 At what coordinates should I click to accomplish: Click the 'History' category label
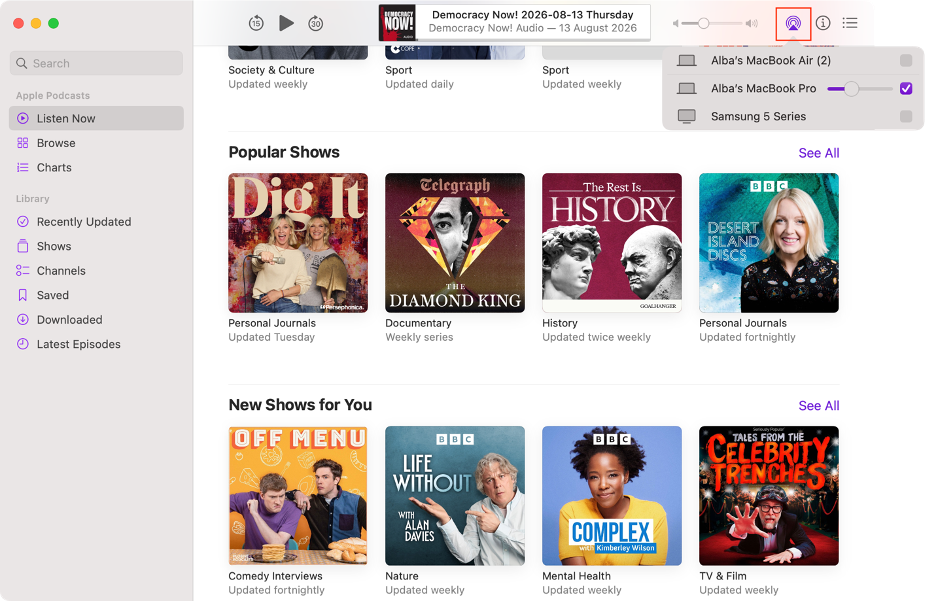(559, 323)
